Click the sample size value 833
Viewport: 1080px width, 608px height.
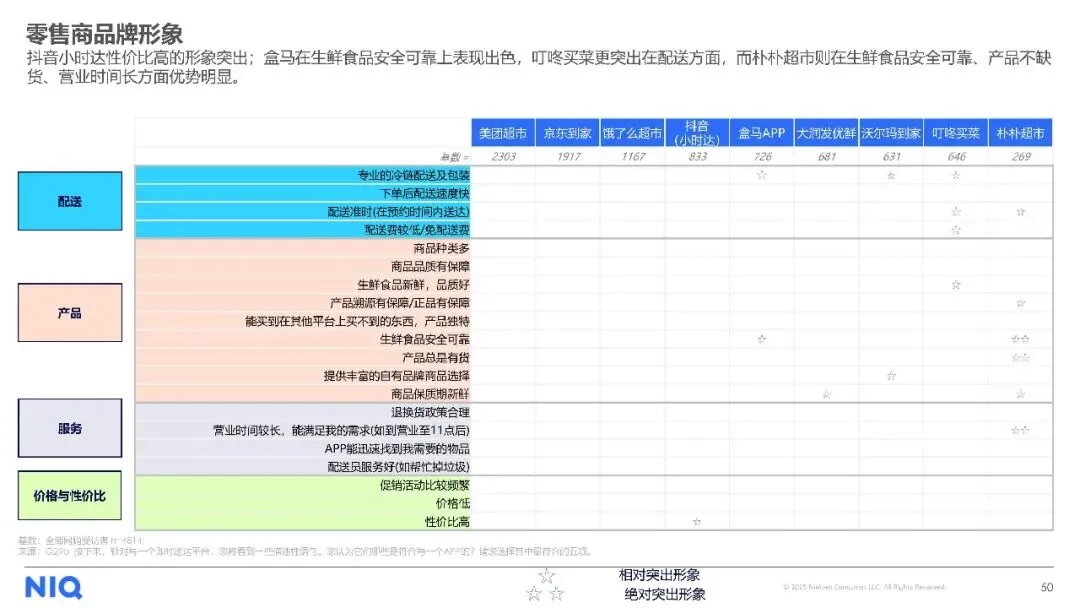[x=698, y=156]
